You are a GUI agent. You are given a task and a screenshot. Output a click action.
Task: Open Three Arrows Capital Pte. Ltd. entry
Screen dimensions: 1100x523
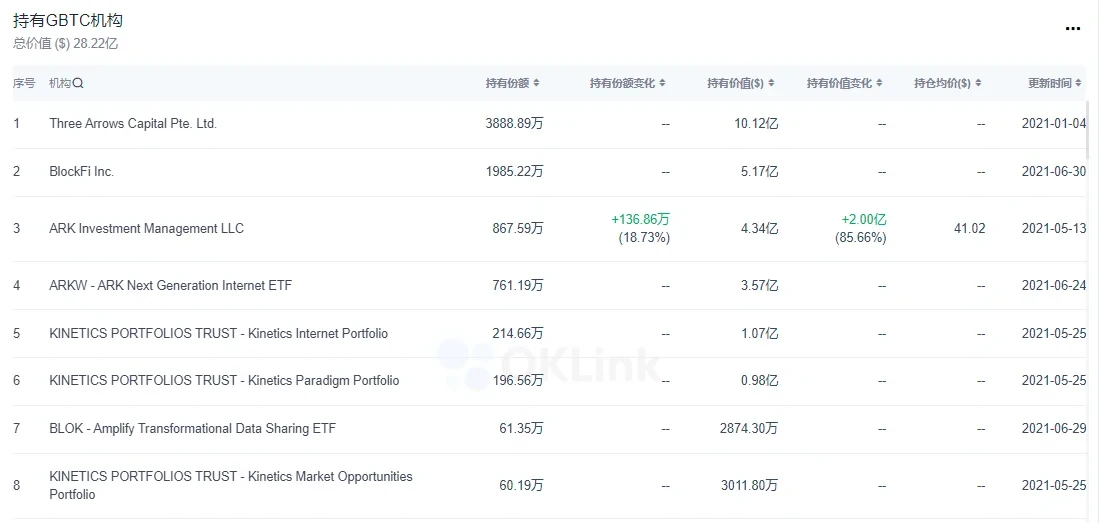pyautogui.click(x=133, y=124)
